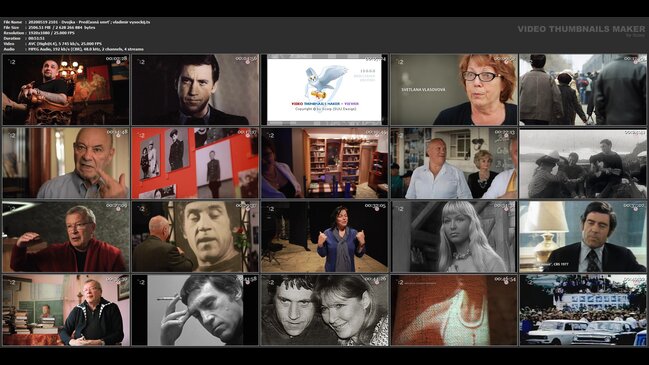Select thumbnail of couple posing cheek to cheek
649x365 pixels.
tap(324, 310)
